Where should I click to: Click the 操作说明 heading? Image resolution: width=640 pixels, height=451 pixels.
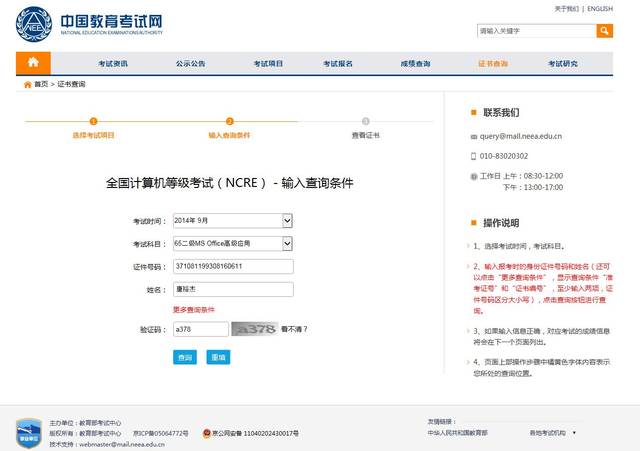click(501, 223)
